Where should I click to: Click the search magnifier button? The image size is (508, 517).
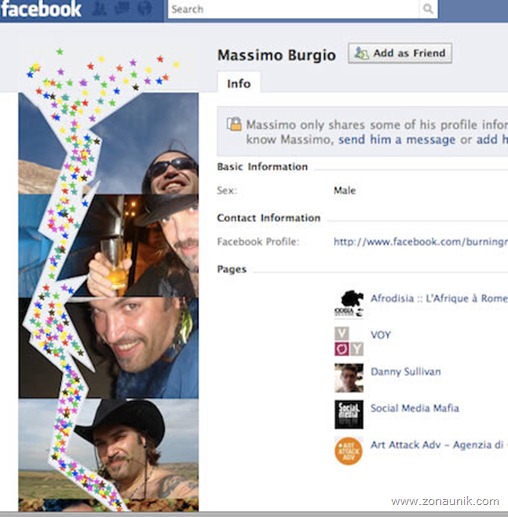(x=428, y=9)
